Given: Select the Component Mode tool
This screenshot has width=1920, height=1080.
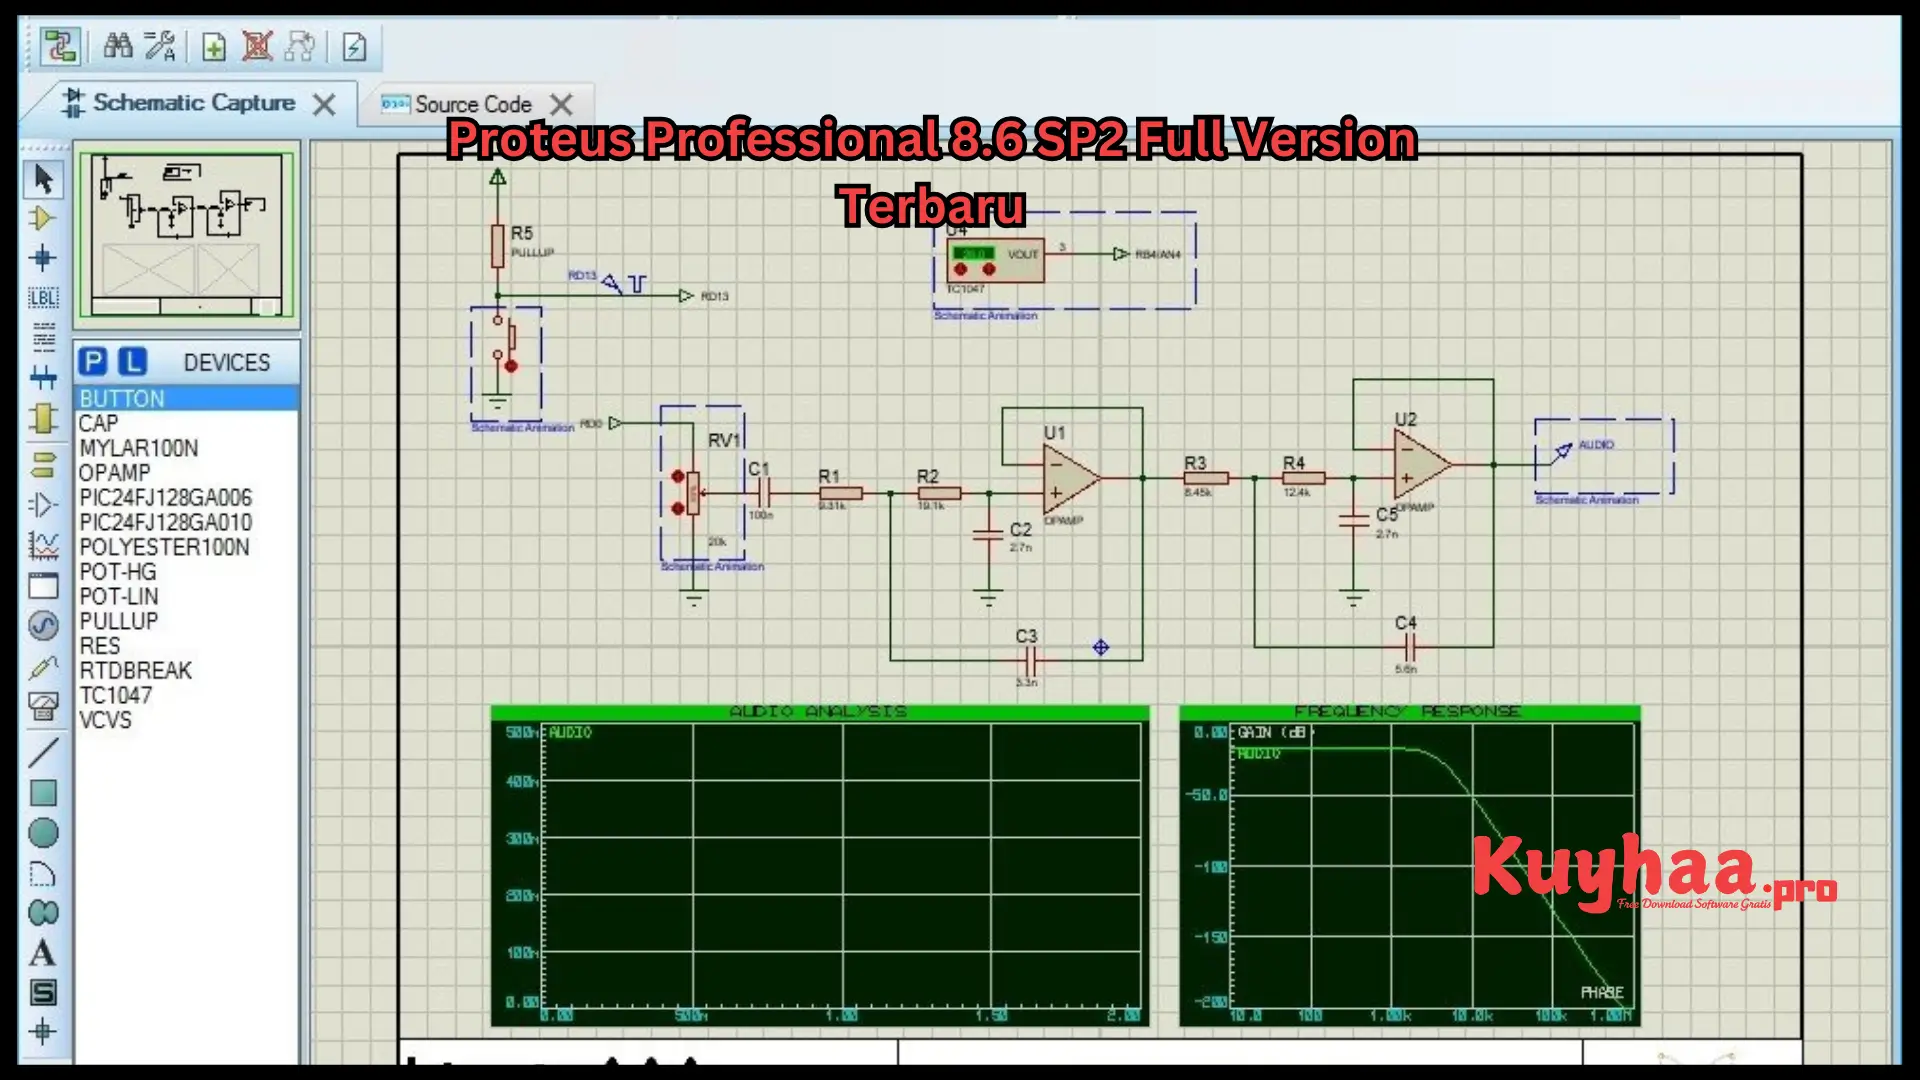Looking at the screenshot, I should click(x=43, y=219).
